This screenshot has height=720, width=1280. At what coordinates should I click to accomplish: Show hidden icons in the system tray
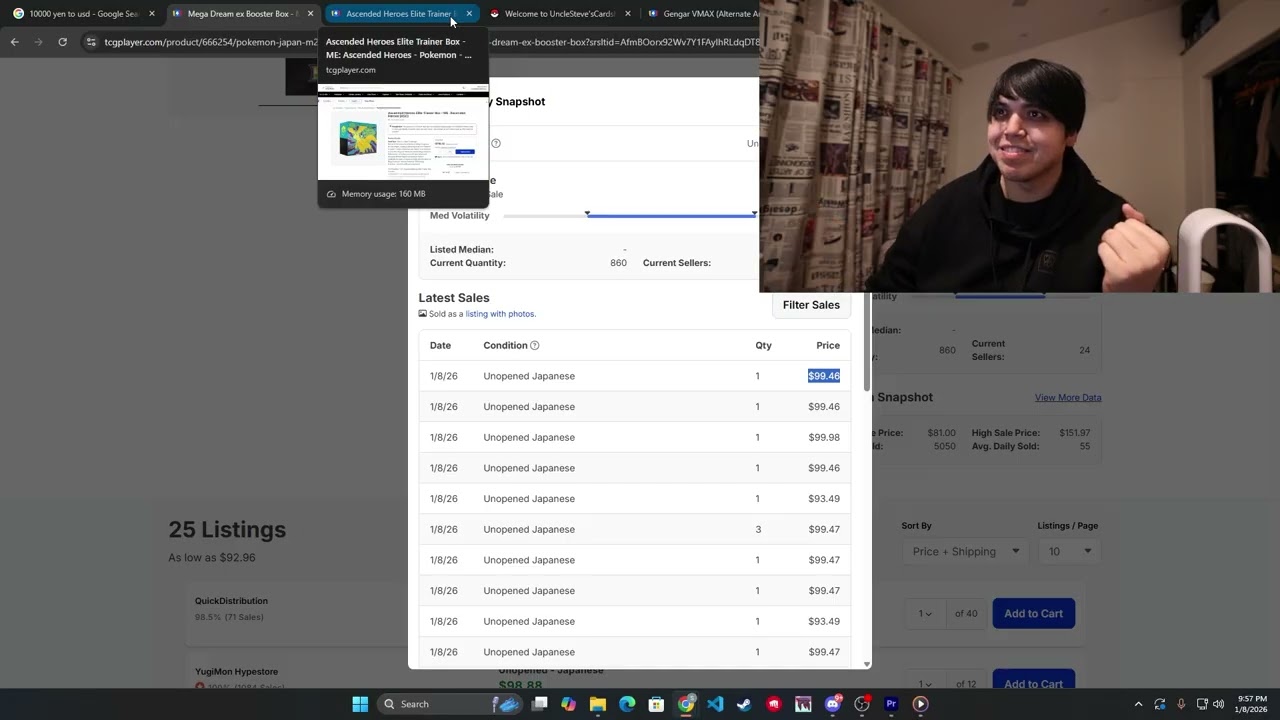1138,704
